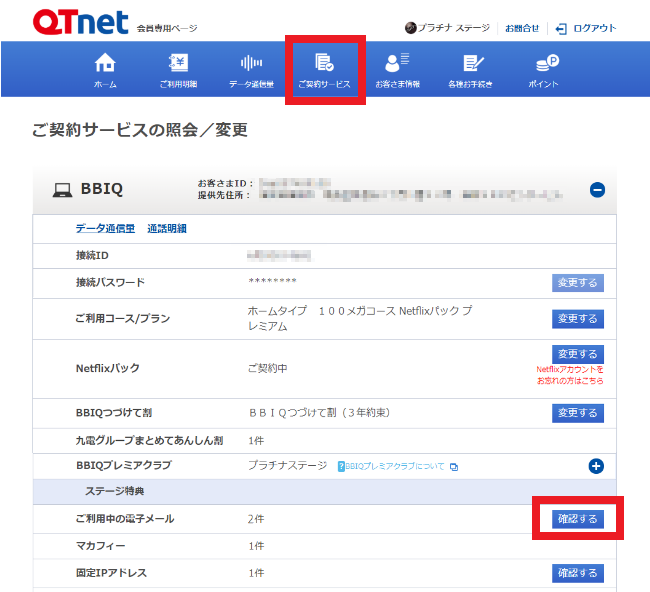
Task: Click 変更する for Netflixパック
Action: [x=577, y=354]
